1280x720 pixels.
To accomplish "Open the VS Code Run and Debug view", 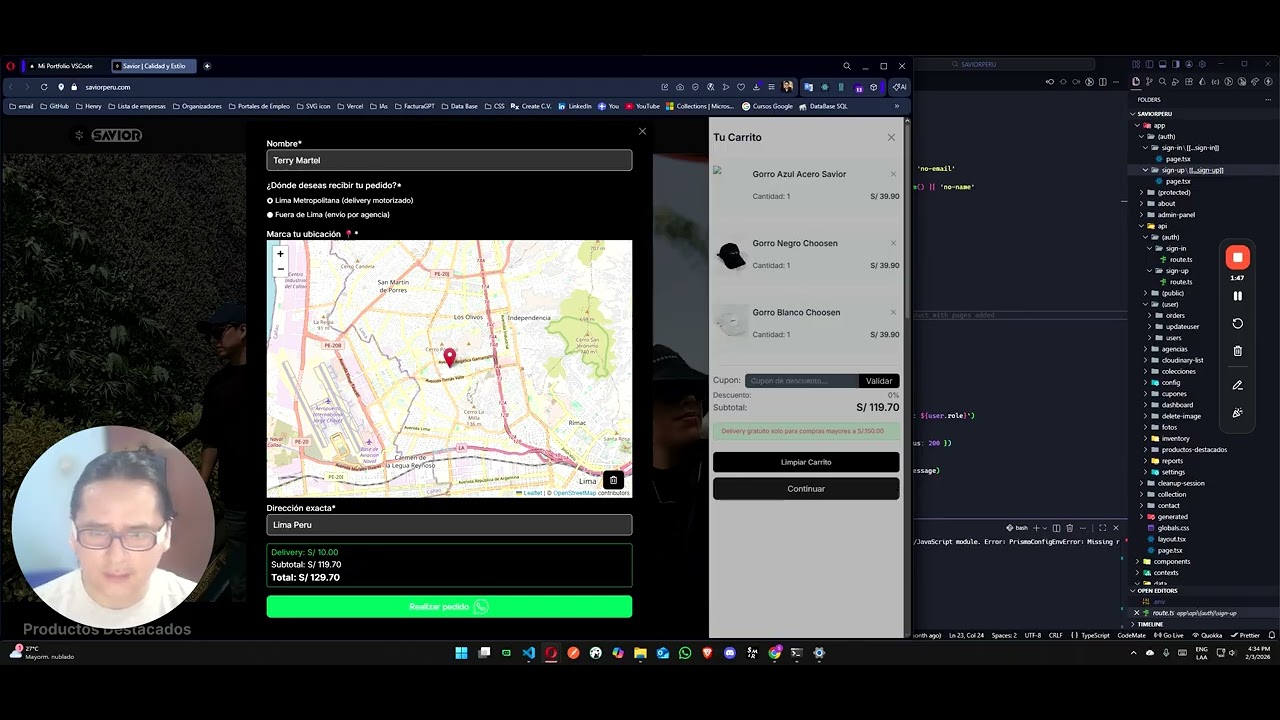I will (1175, 81).
